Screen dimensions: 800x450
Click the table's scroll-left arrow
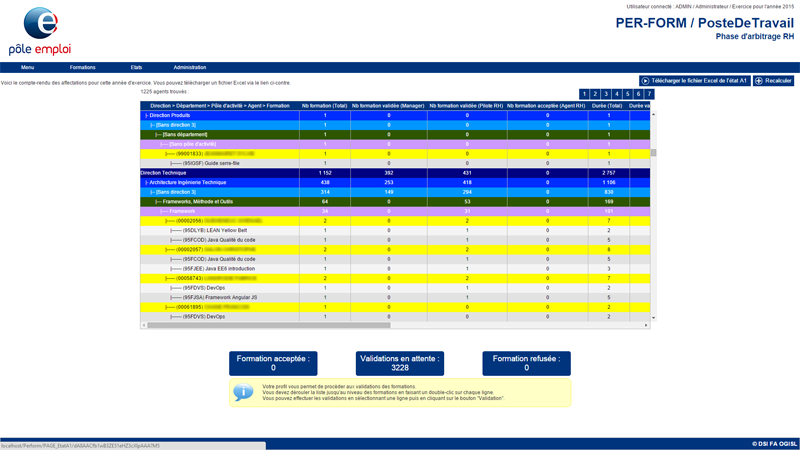(144, 325)
